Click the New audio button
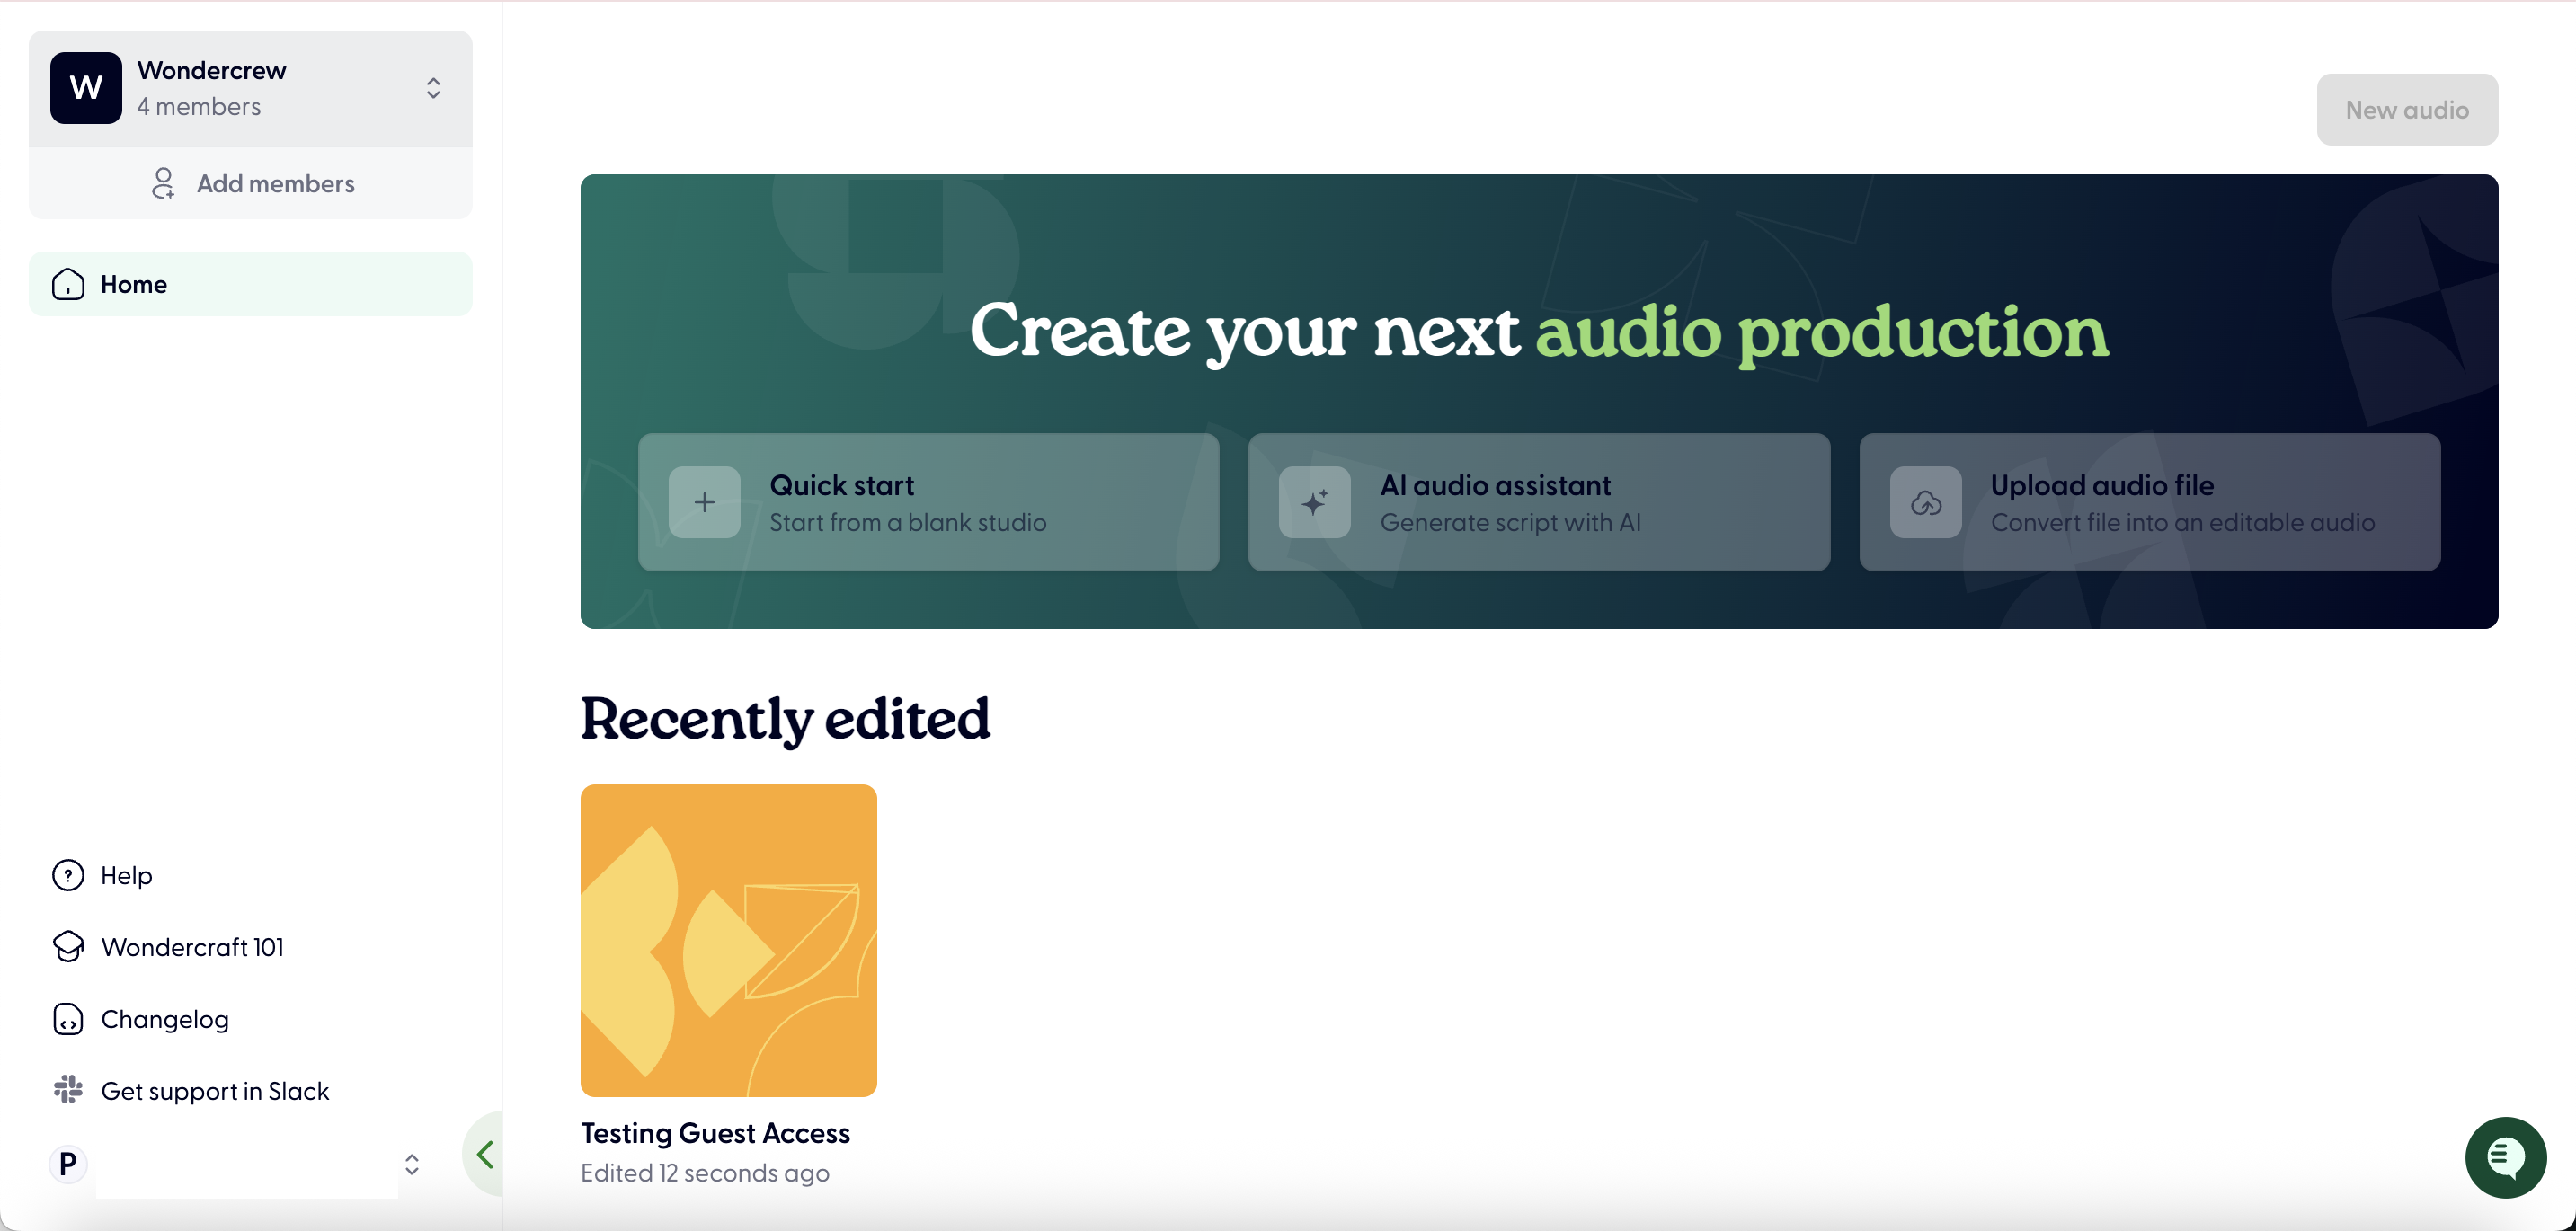Viewport: 2576px width, 1231px height. tap(2406, 109)
